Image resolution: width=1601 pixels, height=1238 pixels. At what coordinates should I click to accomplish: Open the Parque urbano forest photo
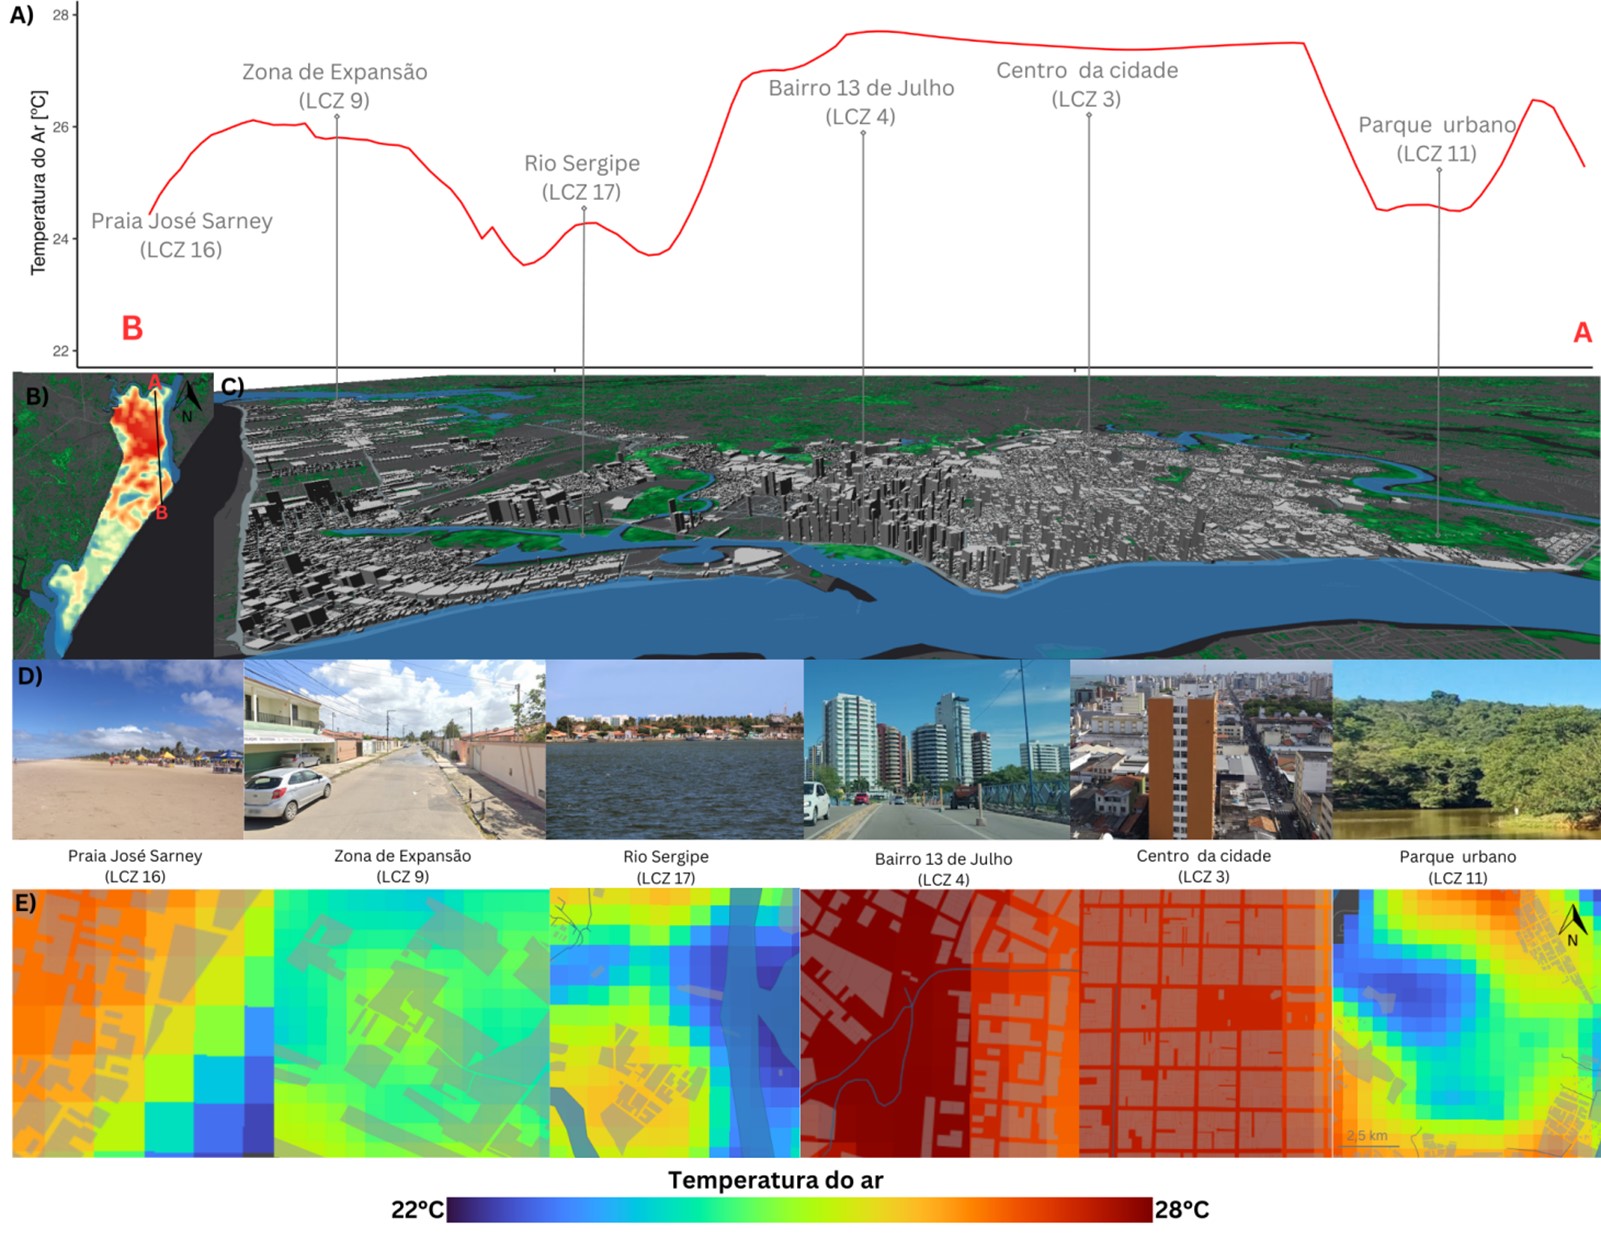1466,749
